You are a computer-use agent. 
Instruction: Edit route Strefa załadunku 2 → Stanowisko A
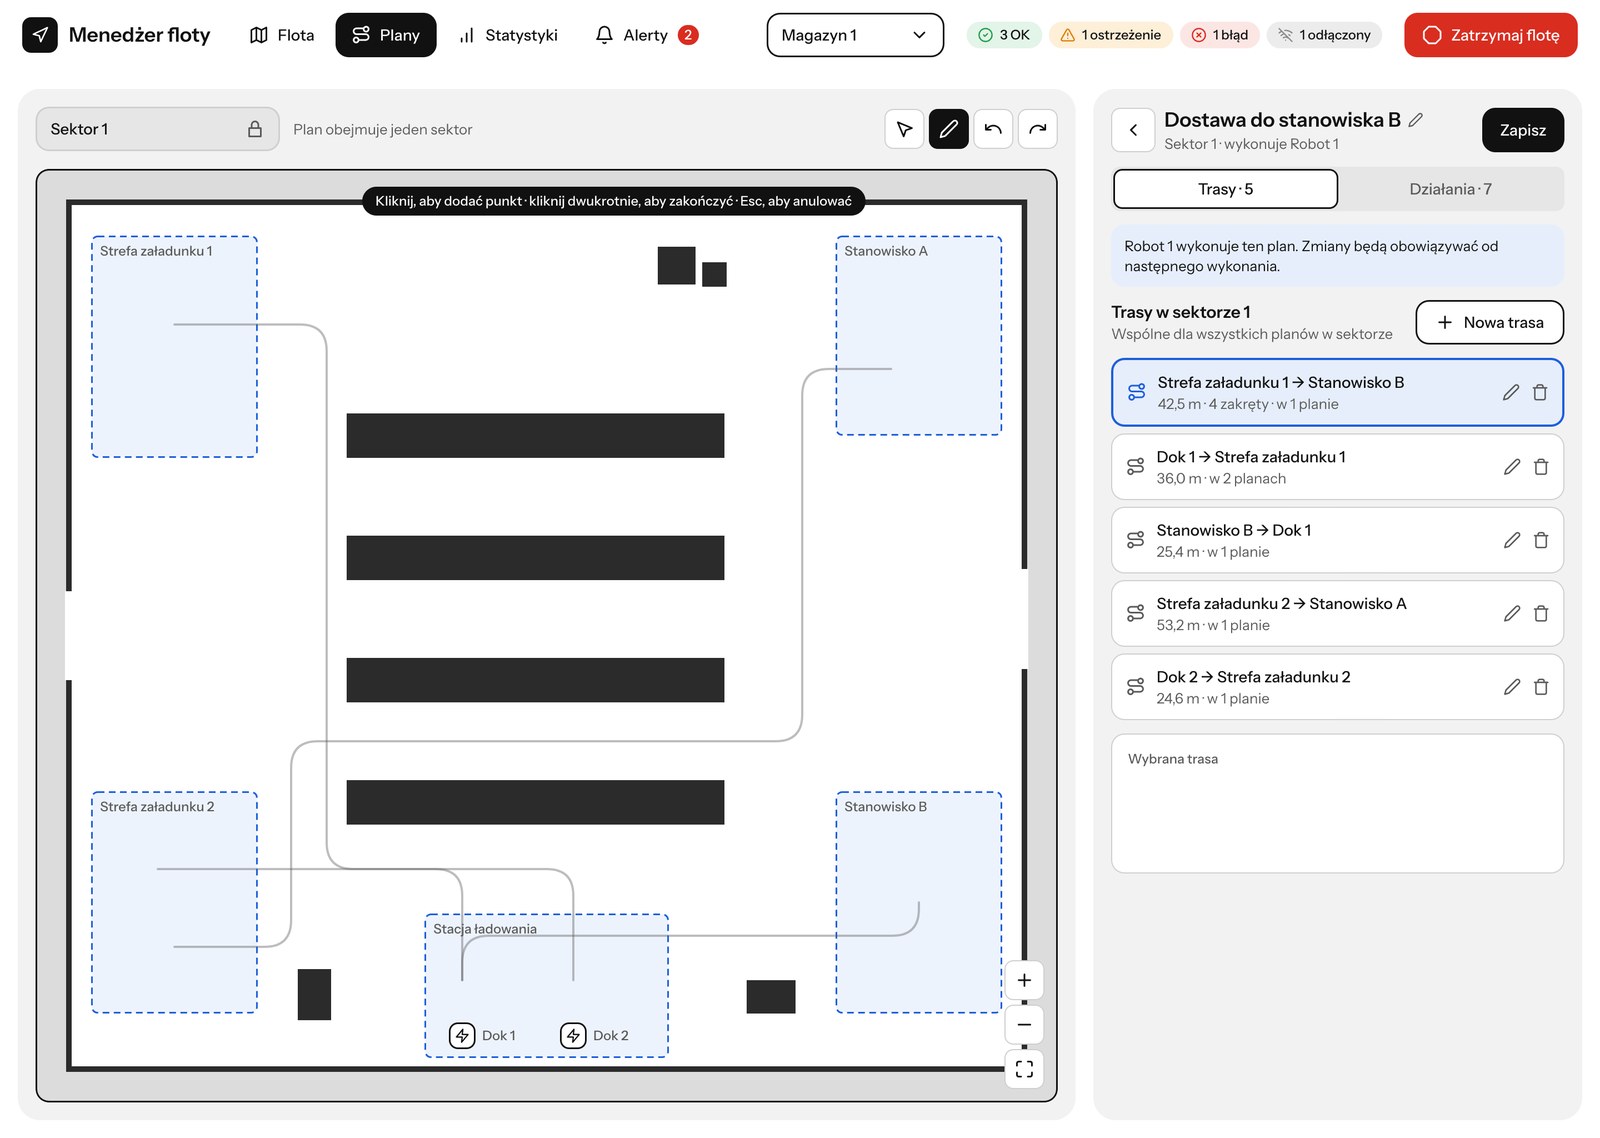1512,613
